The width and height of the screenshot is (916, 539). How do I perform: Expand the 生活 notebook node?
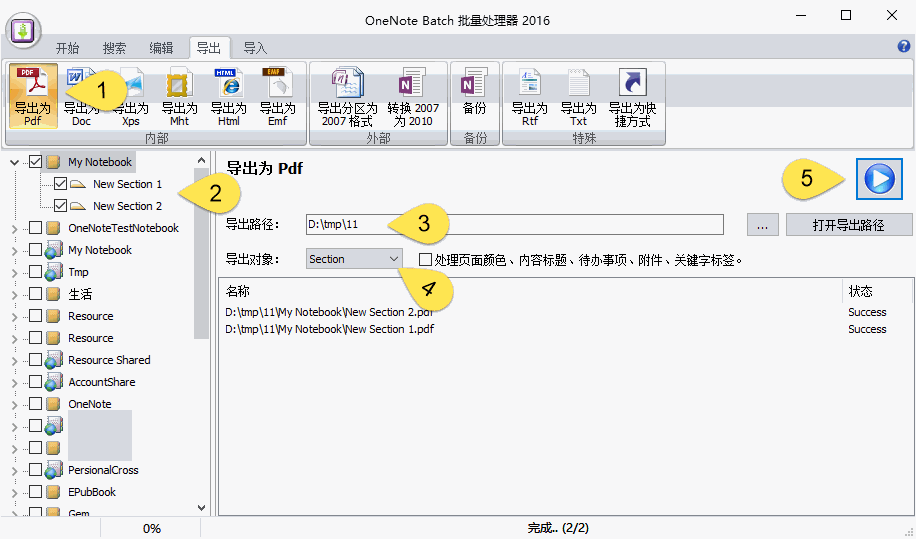(x=15, y=294)
